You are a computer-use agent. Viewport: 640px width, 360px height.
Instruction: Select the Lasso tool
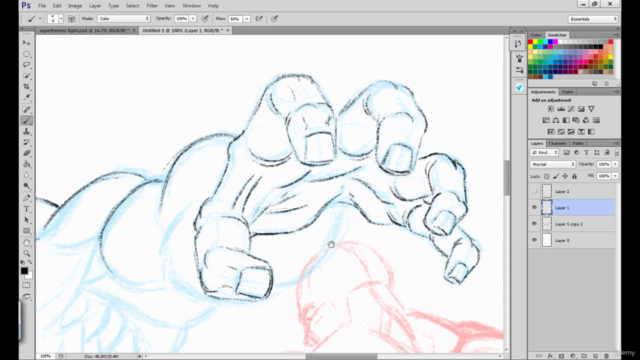27,65
